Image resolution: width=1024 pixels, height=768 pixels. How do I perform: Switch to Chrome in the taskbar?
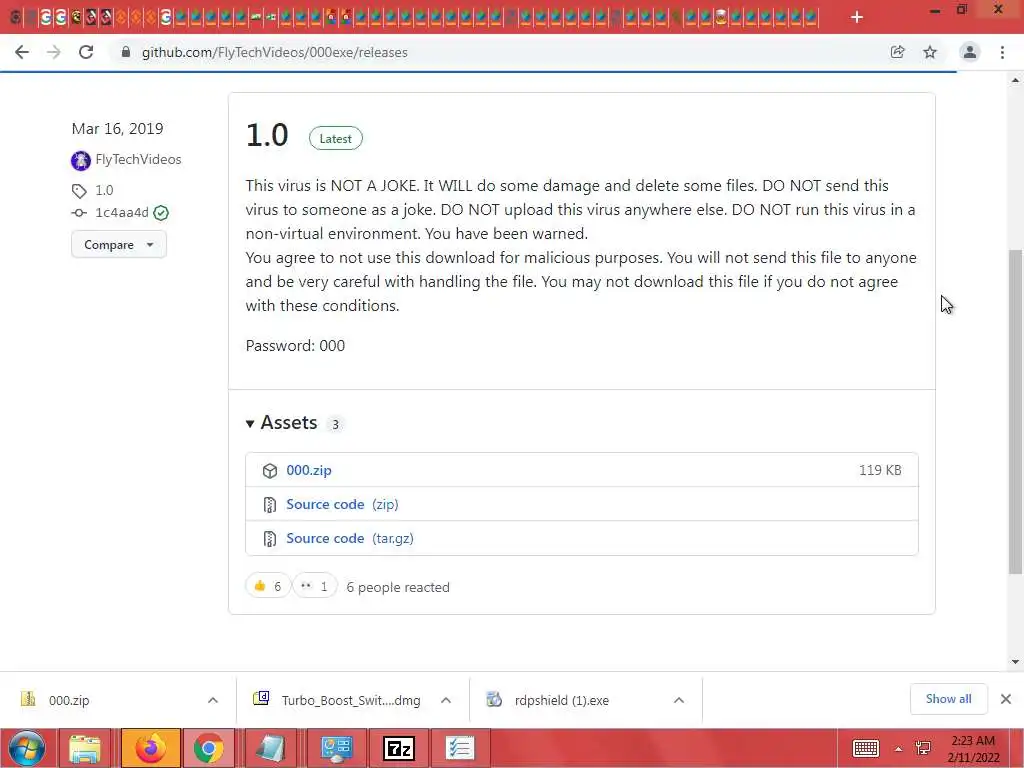[208, 748]
